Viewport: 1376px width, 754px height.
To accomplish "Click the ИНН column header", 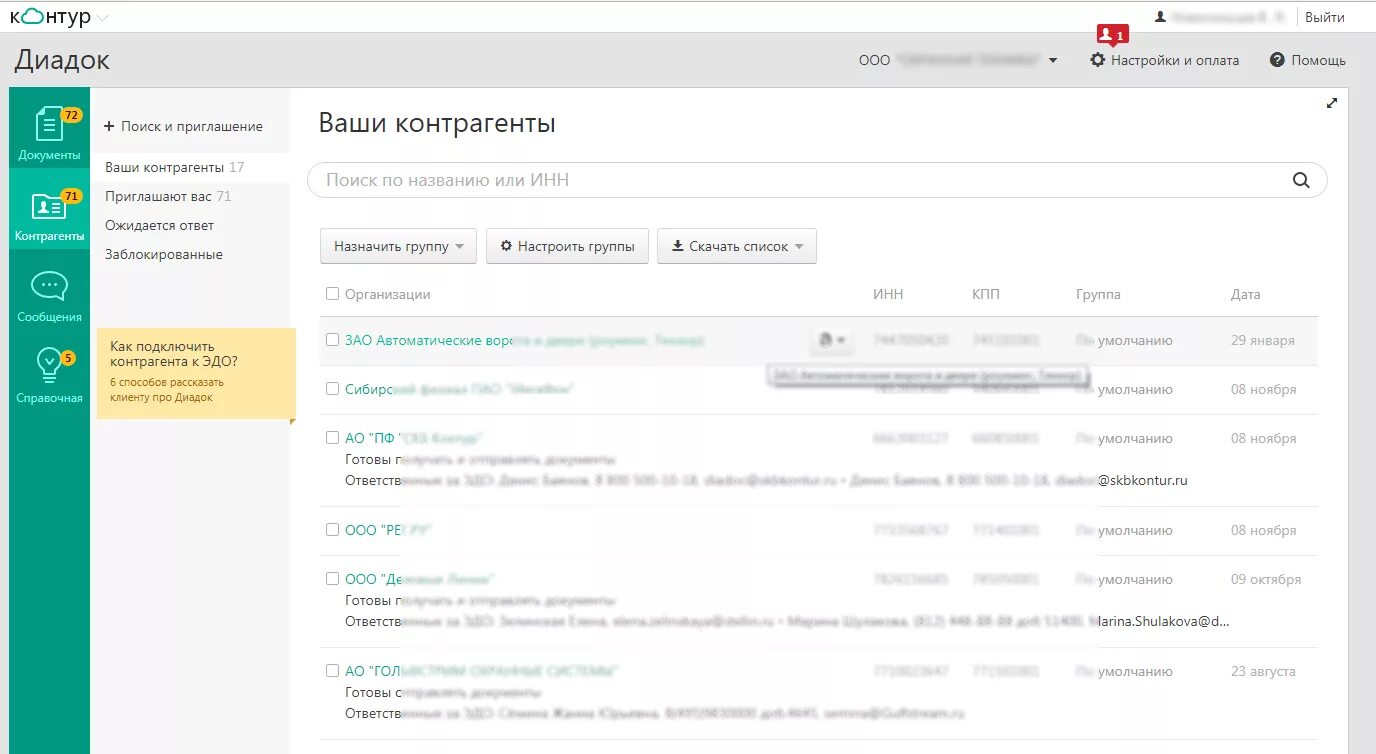I will point(888,294).
